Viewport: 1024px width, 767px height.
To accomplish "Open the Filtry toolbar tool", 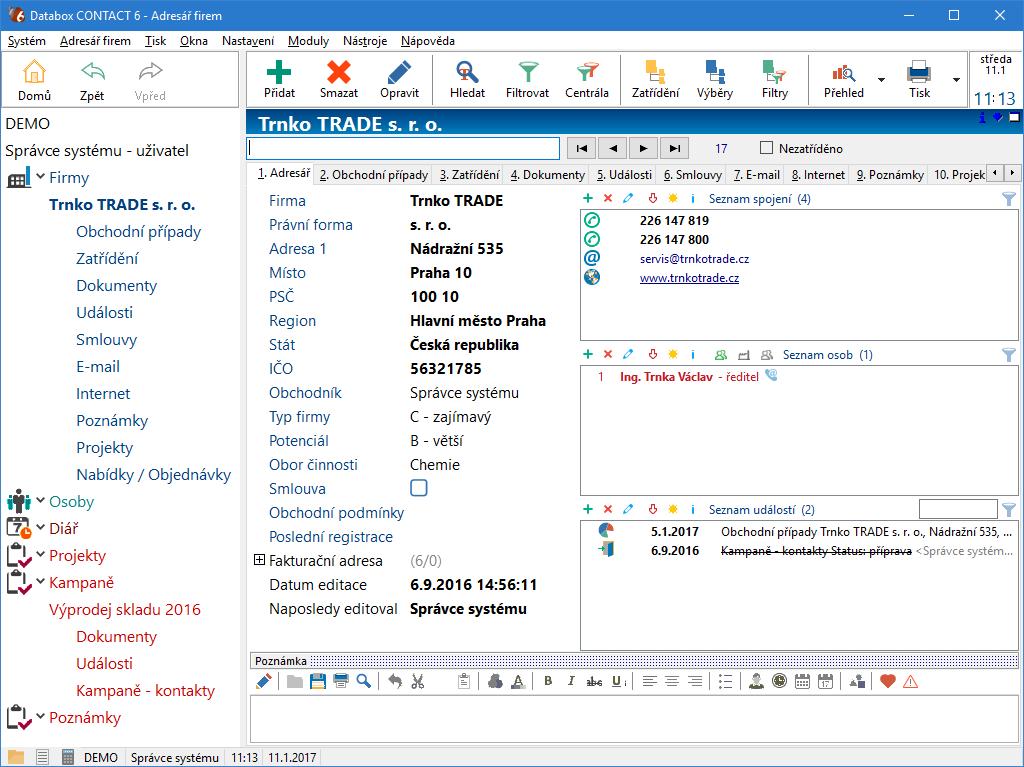I will pos(775,79).
